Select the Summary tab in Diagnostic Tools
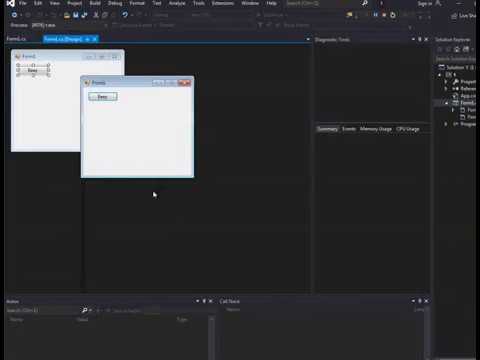The image size is (480, 360). [327, 129]
